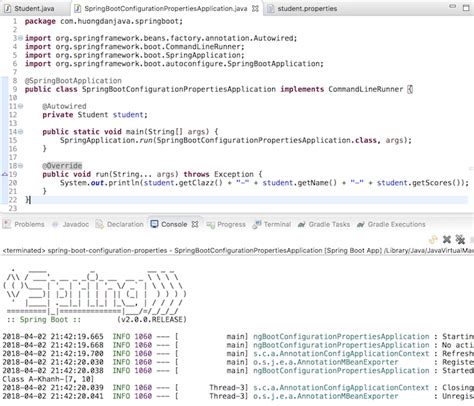
Task: Click the SpringApplication import on line 5
Action: (134, 55)
